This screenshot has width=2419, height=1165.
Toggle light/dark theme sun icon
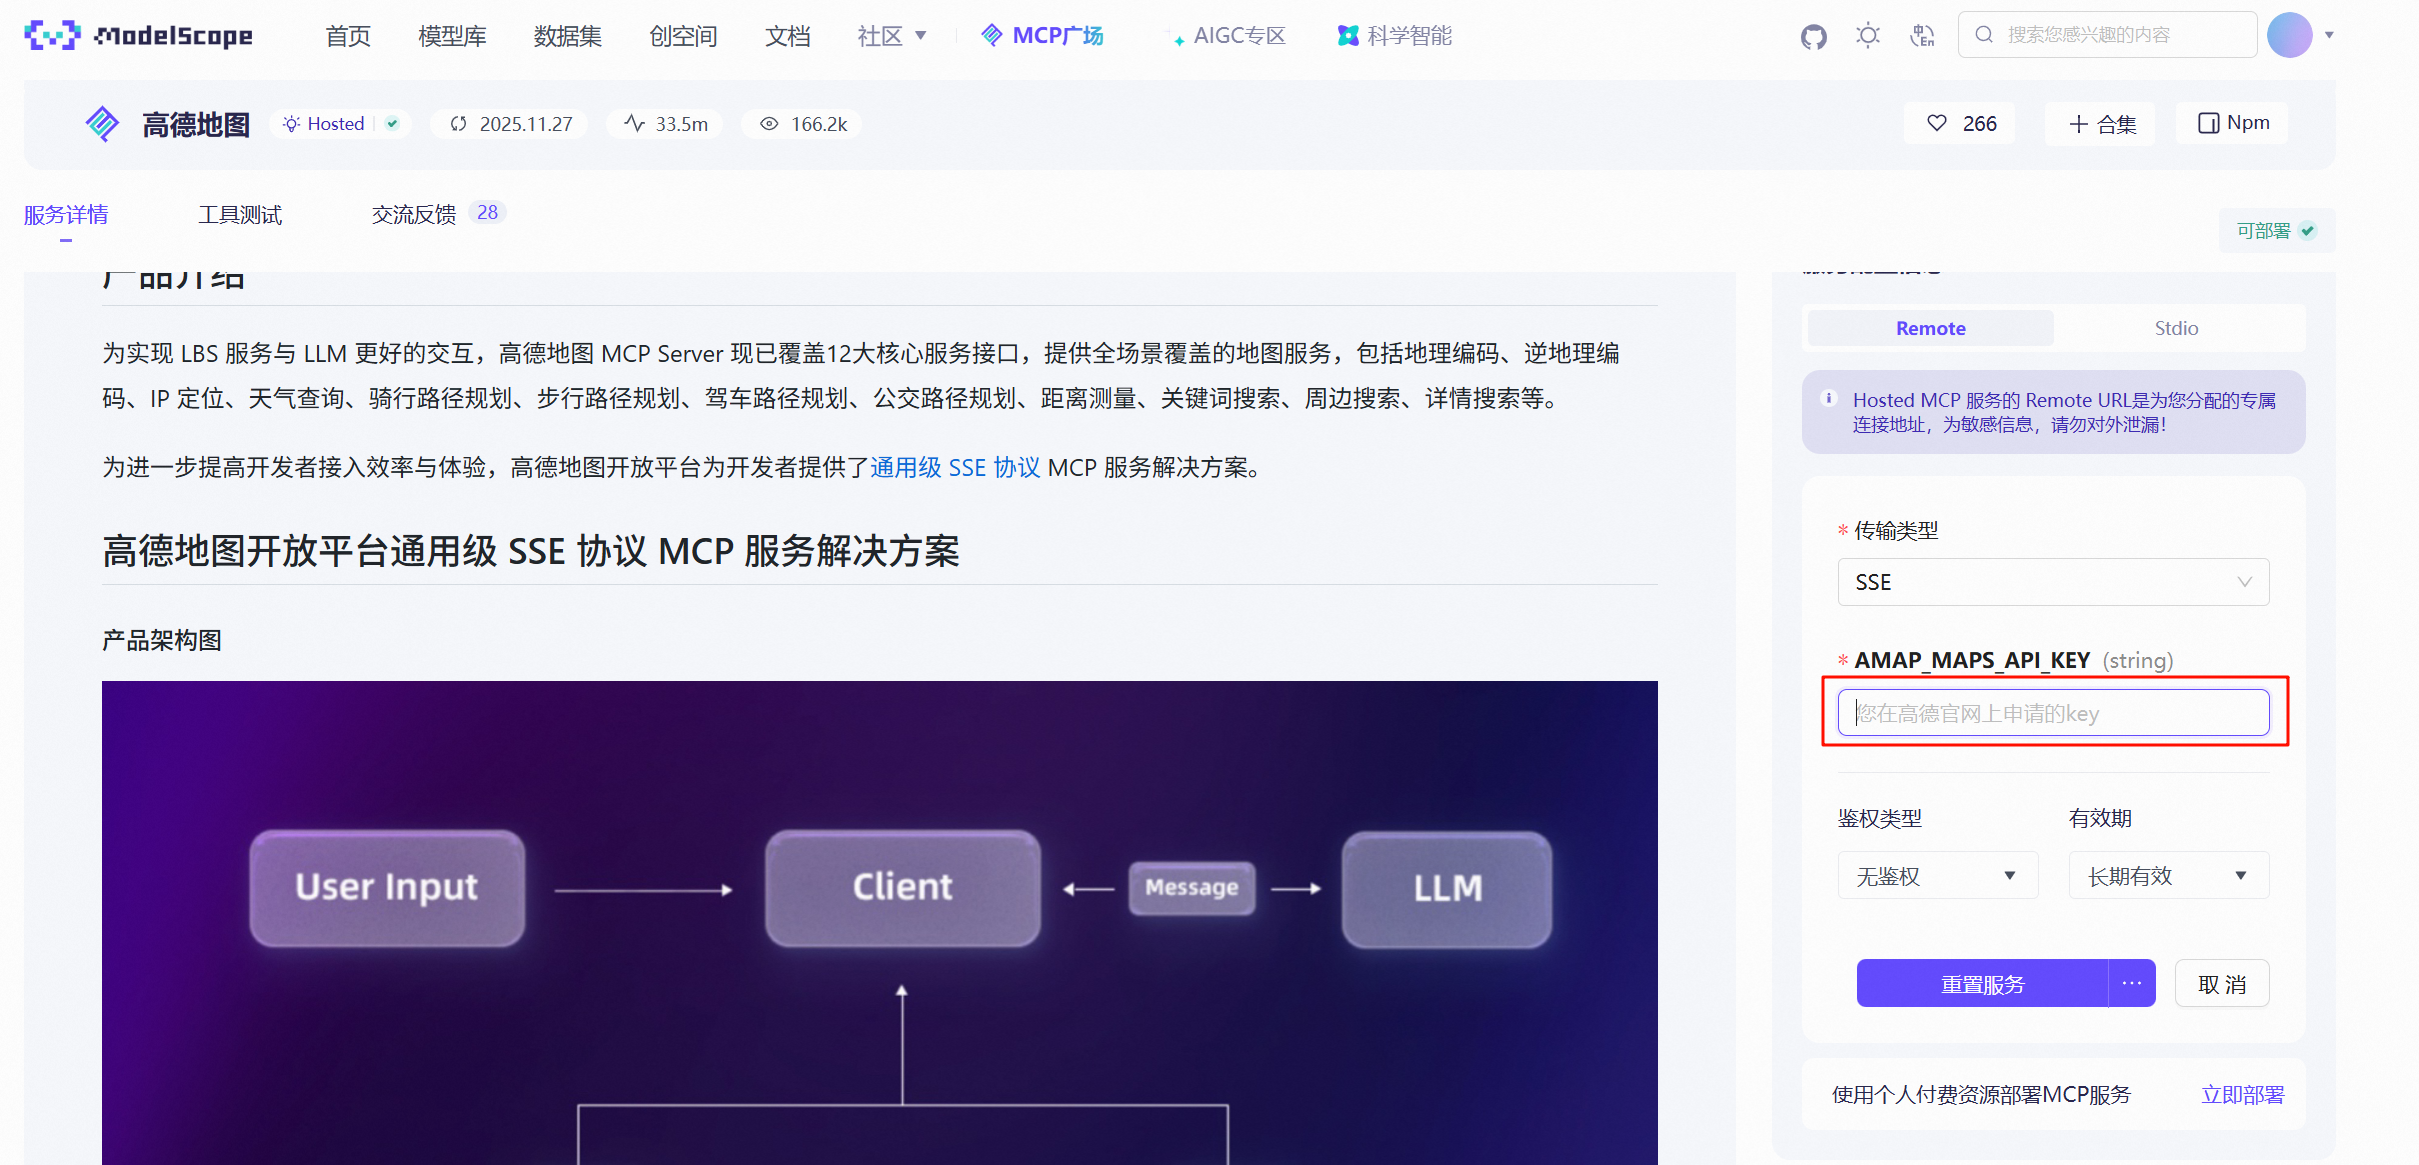1867,36
